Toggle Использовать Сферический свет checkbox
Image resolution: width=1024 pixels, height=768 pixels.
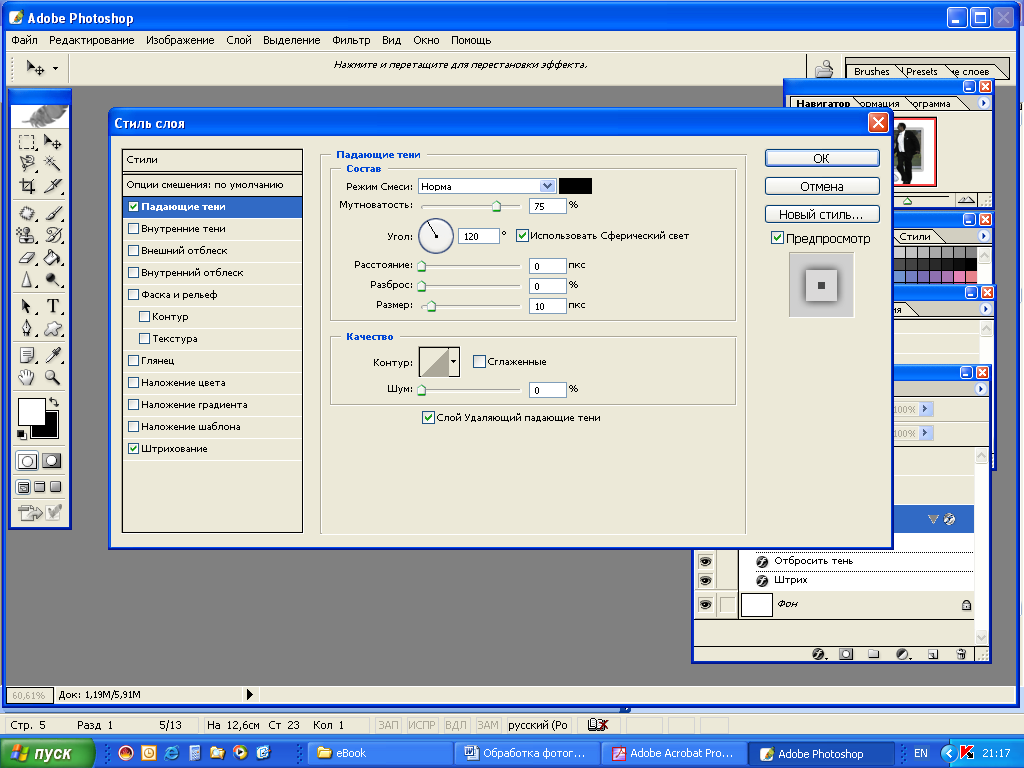[x=522, y=236]
